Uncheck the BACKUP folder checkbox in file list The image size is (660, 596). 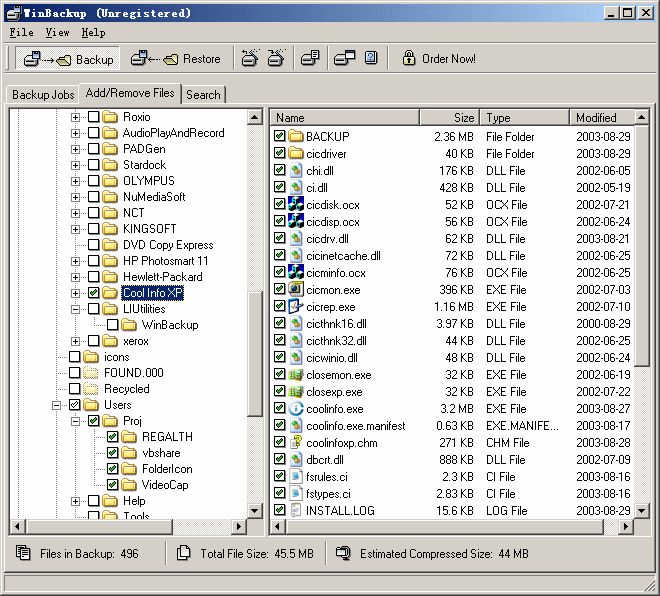pos(279,136)
